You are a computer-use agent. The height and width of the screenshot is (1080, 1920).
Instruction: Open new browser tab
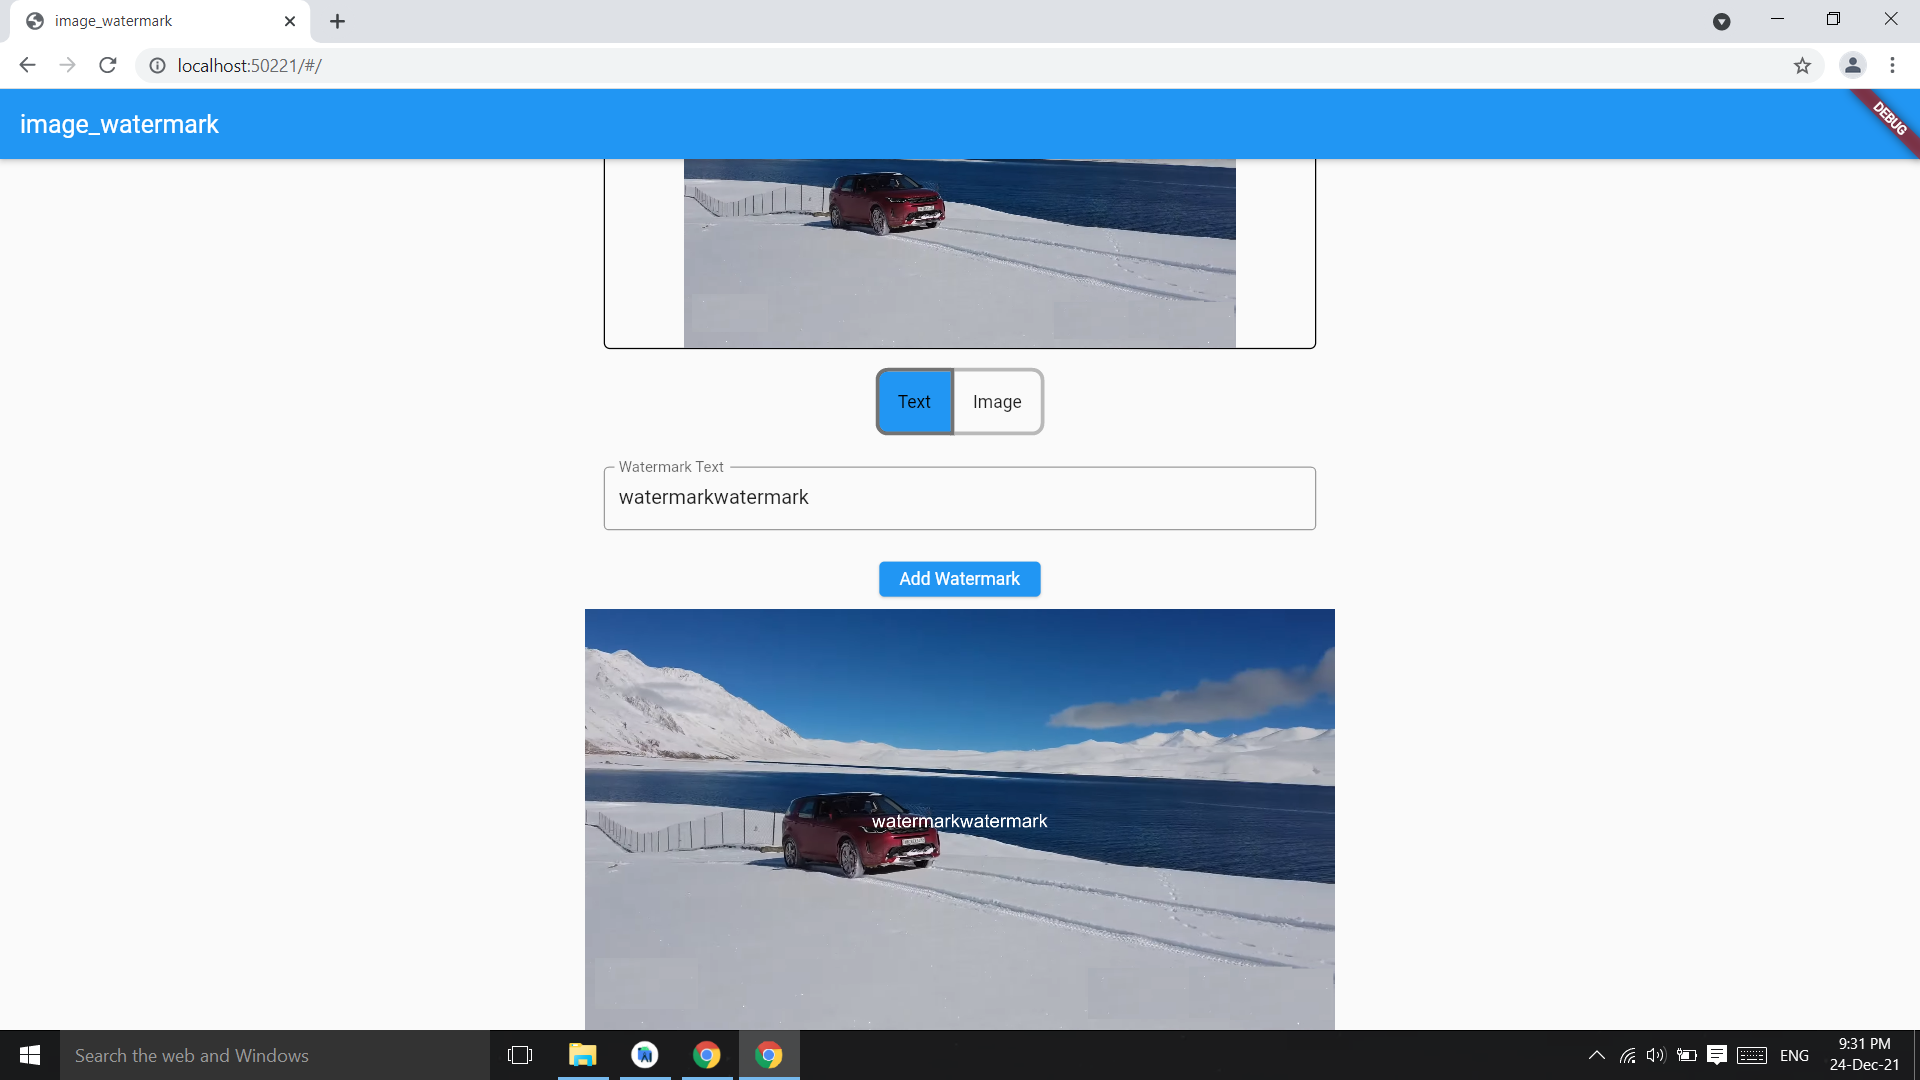click(x=337, y=21)
